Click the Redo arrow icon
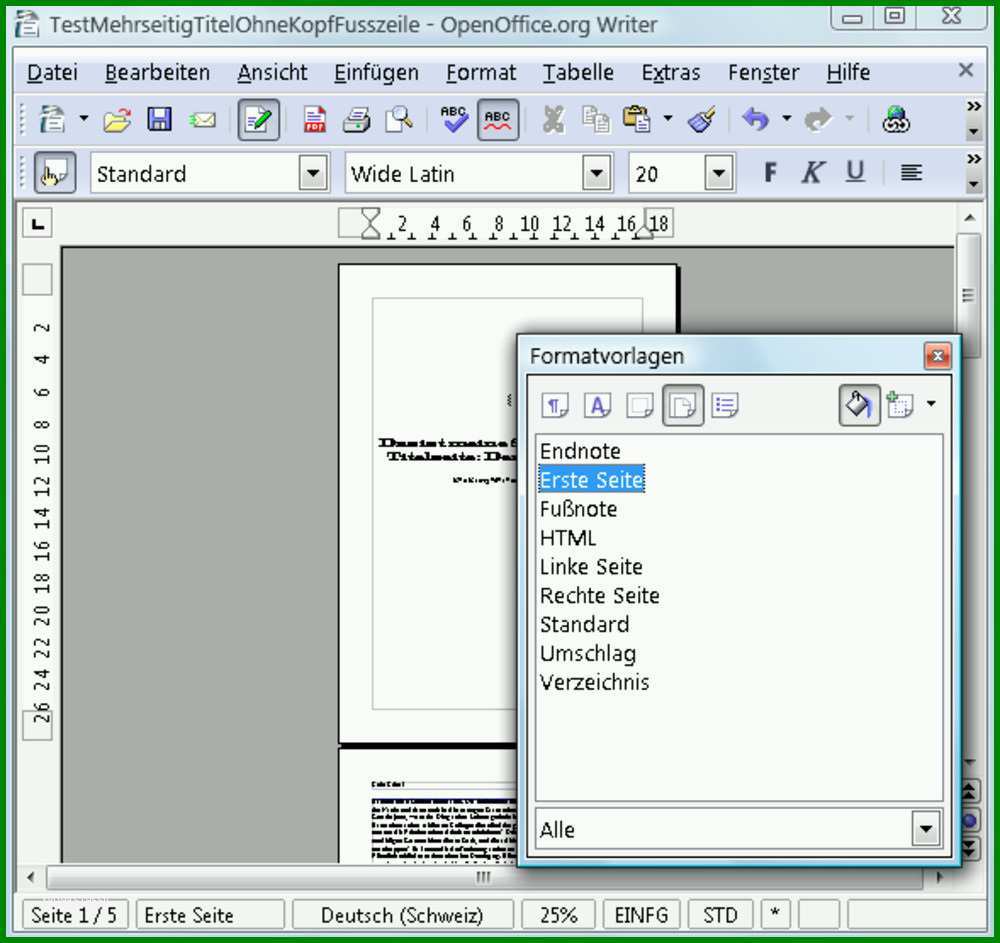Viewport: 1000px width, 943px height. click(x=818, y=119)
